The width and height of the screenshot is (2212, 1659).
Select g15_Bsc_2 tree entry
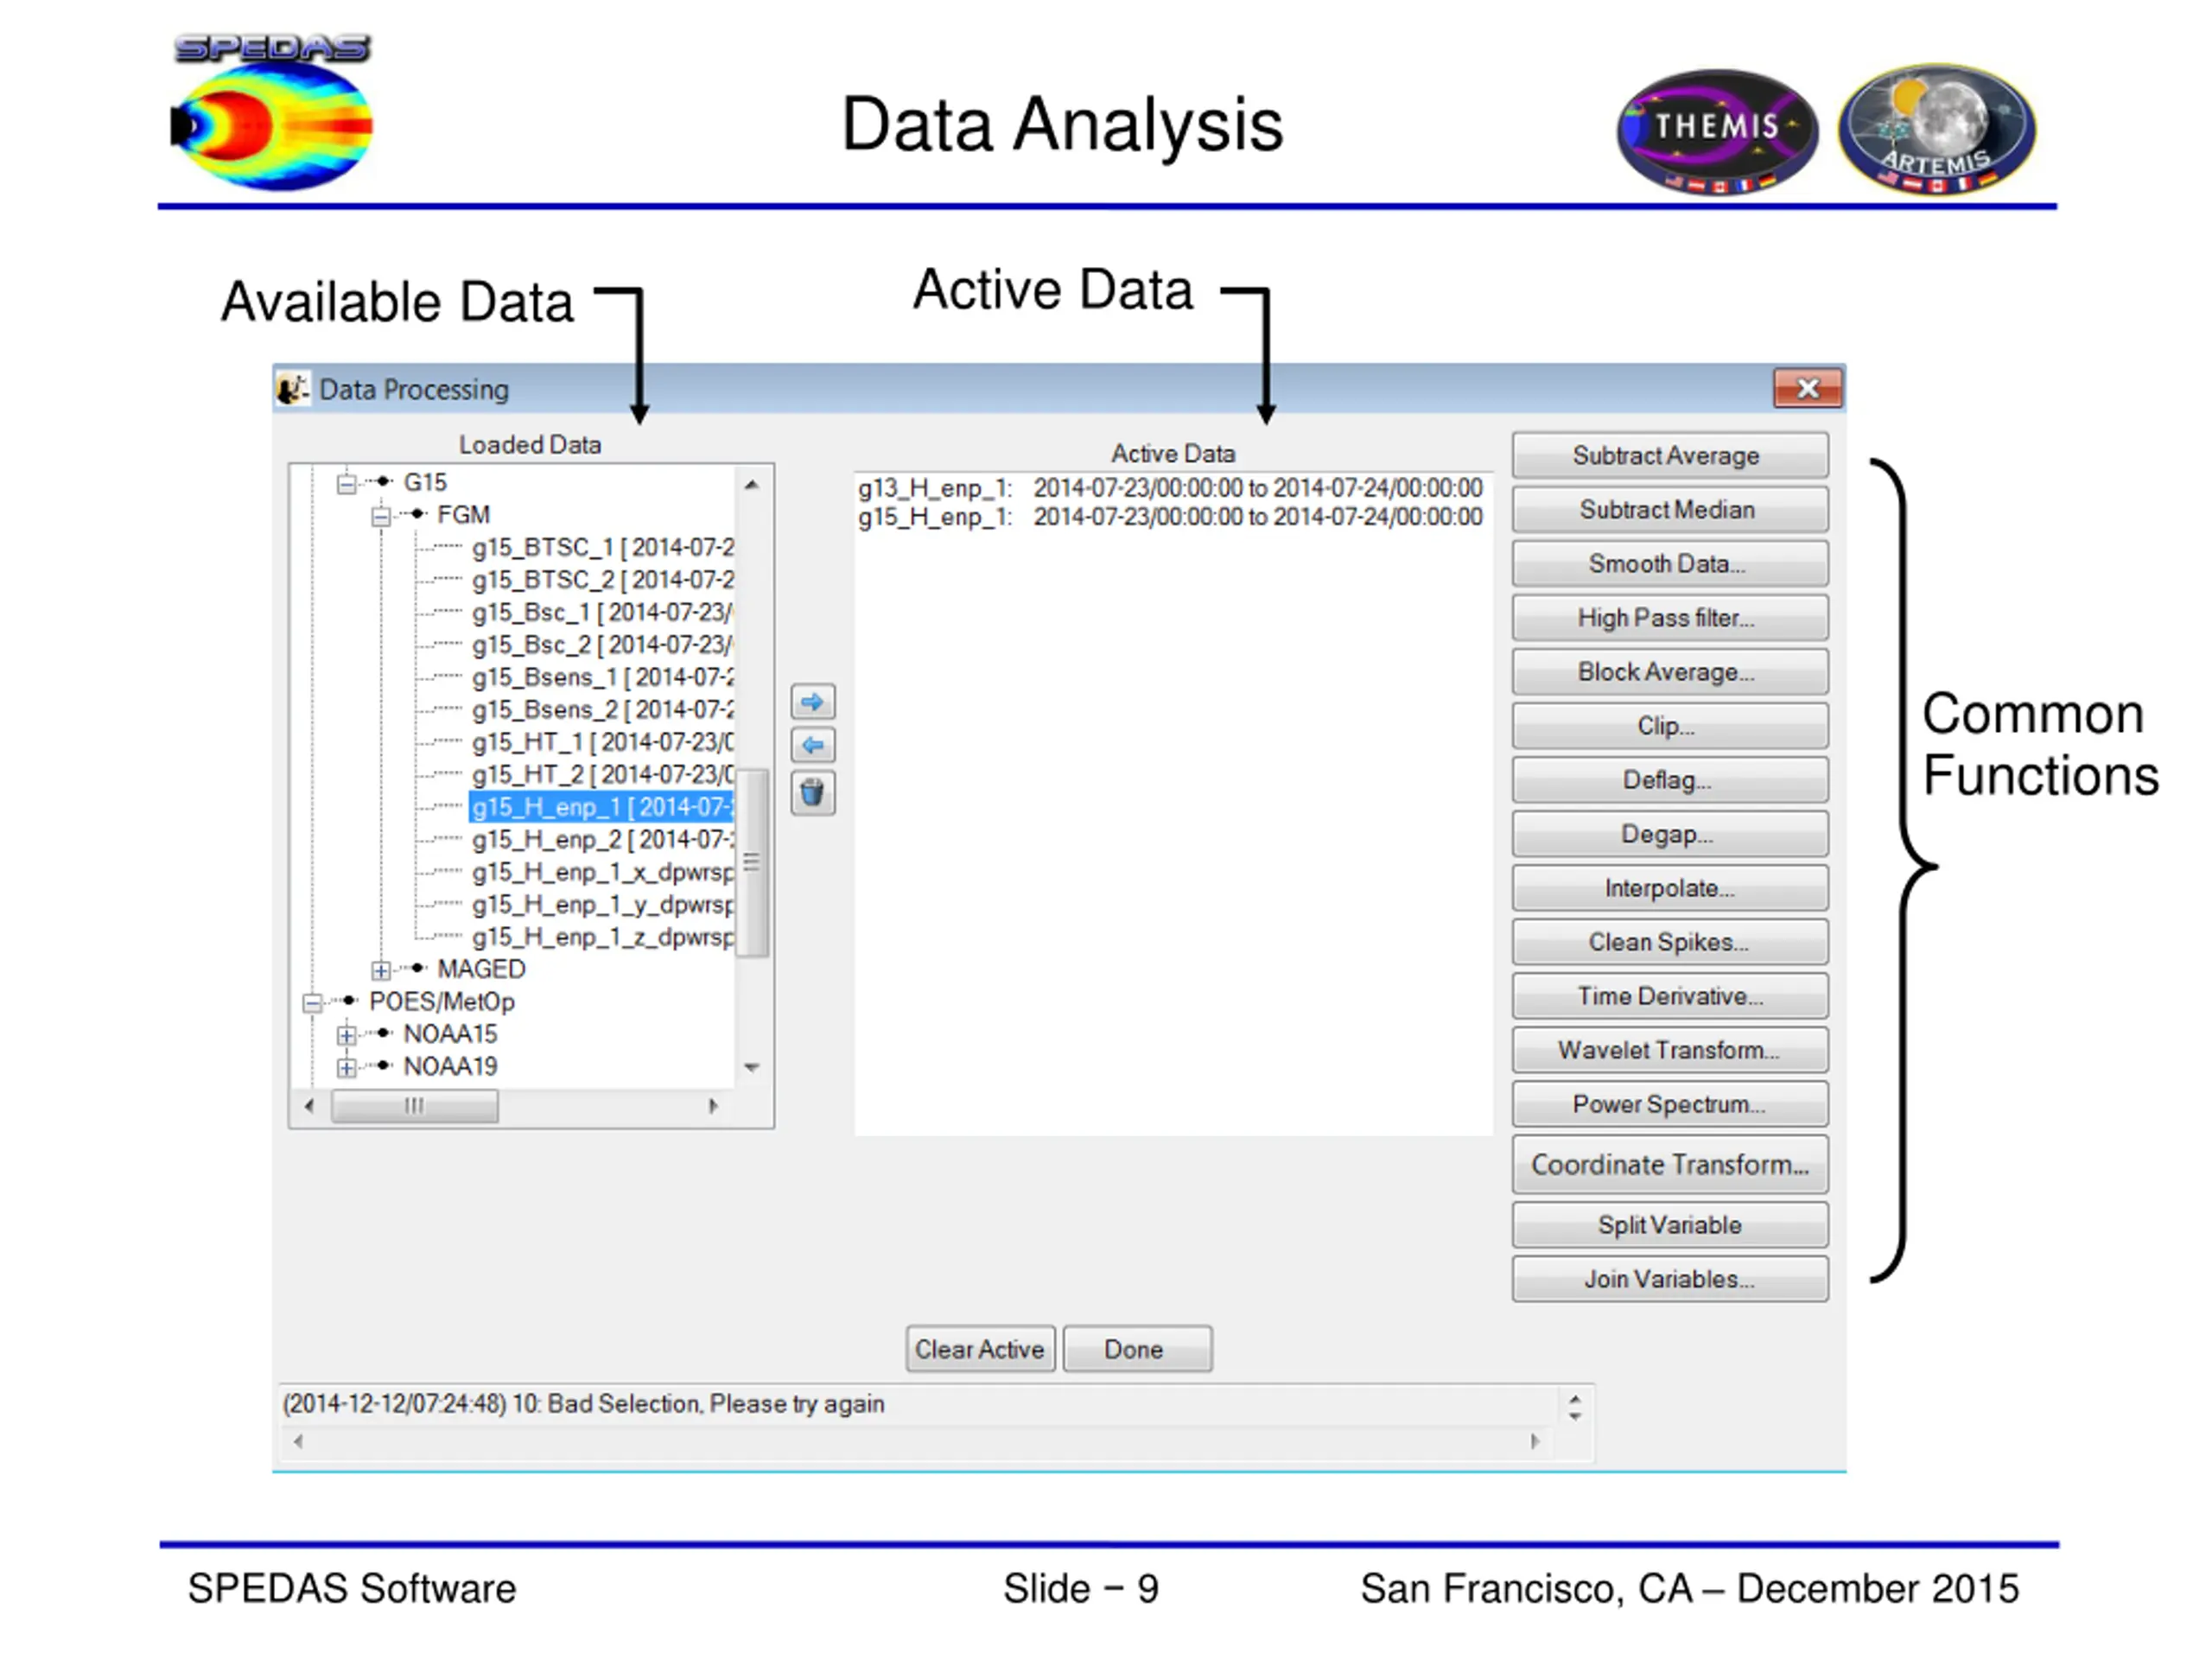(602, 645)
